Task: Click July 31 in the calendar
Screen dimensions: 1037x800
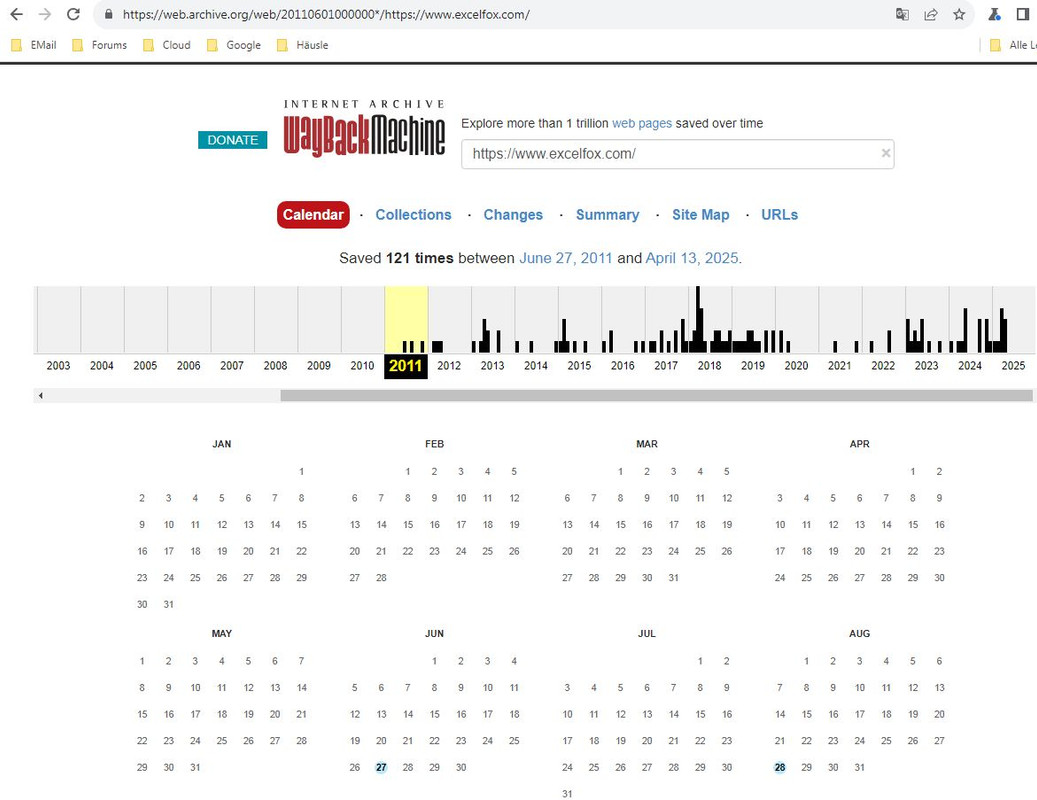Action: [567, 793]
